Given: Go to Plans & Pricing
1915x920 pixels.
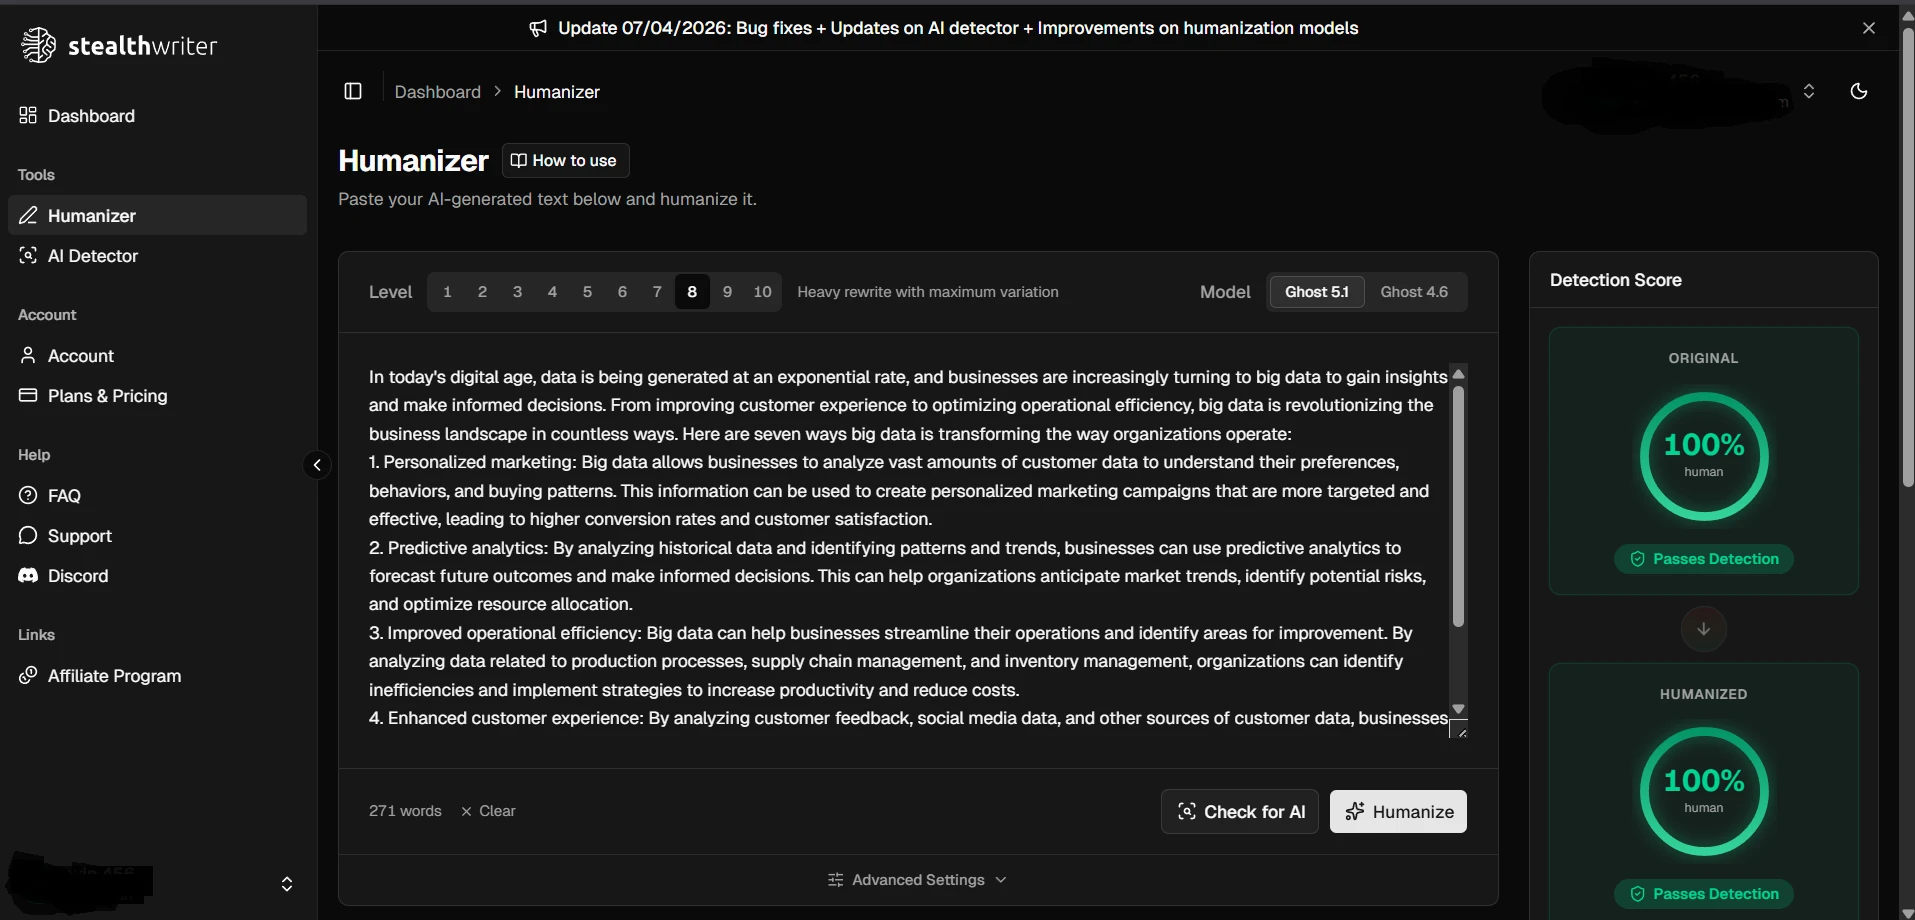Looking at the screenshot, I should point(106,396).
